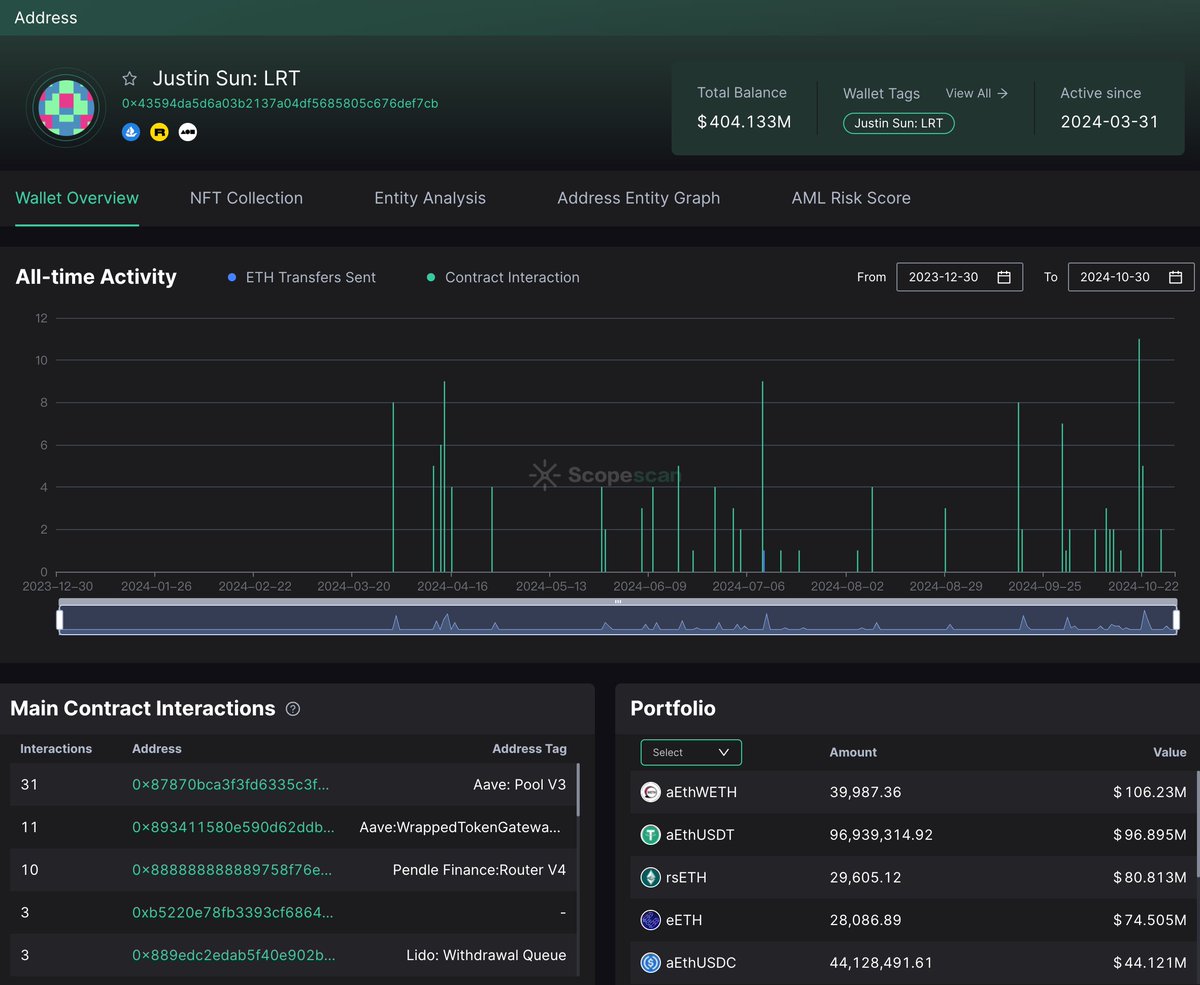Open the yellow badge icon under the address
The height and width of the screenshot is (985, 1200).
(159, 132)
